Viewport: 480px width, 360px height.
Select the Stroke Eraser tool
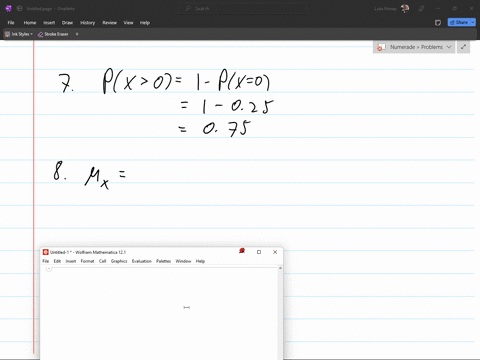coord(53,34)
